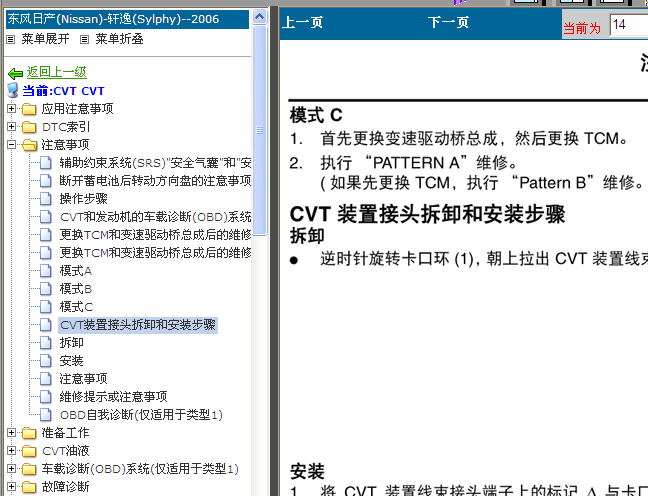This screenshot has width=648, height=496.
Task: Open 断开蓄电池后转动方向盘的注意事项 item
Action: 155,181
